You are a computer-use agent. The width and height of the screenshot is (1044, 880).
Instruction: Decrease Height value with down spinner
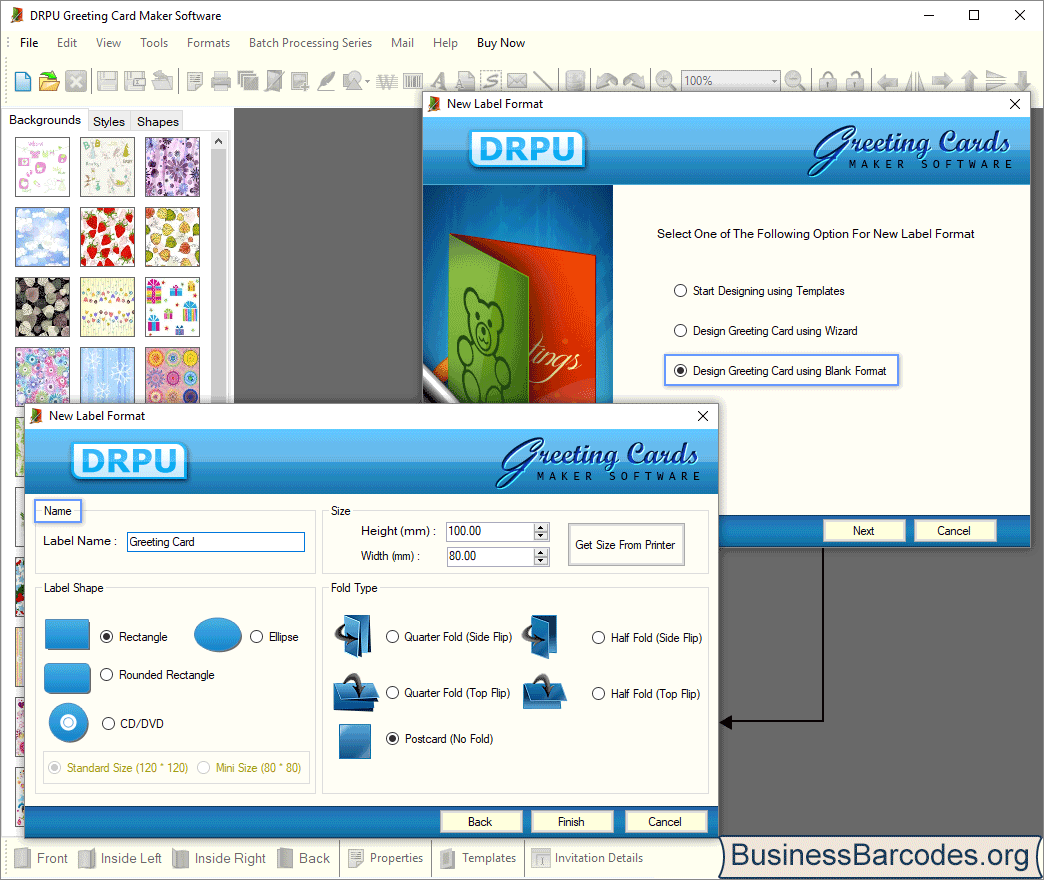pos(541,536)
